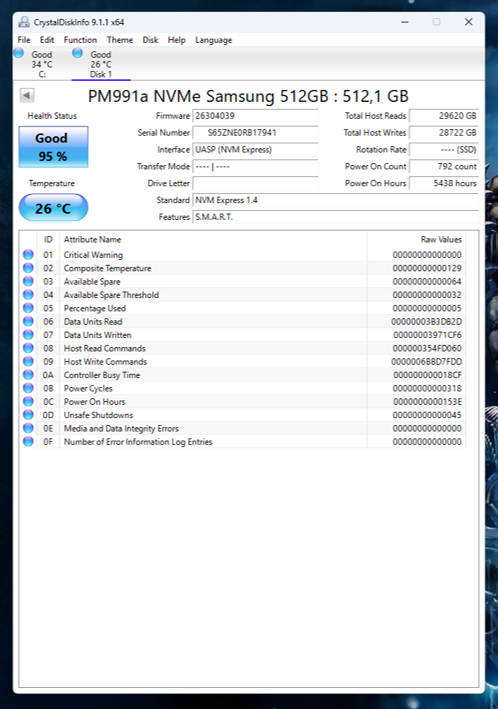Click the Rotation Rate value (SSD)
498x709 pixels.
(444, 149)
